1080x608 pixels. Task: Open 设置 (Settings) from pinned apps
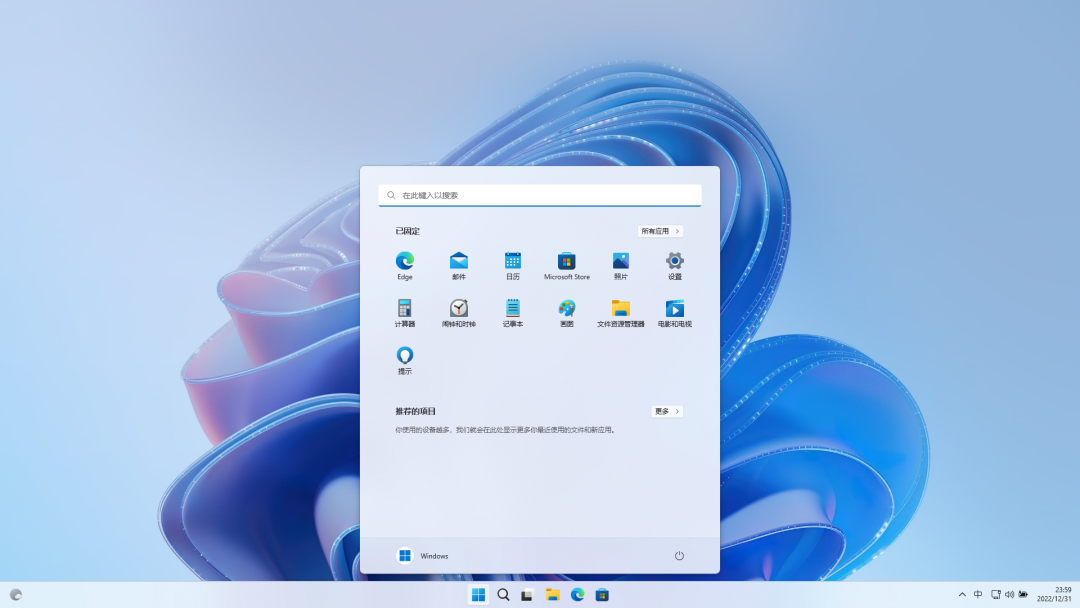[674, 264]
